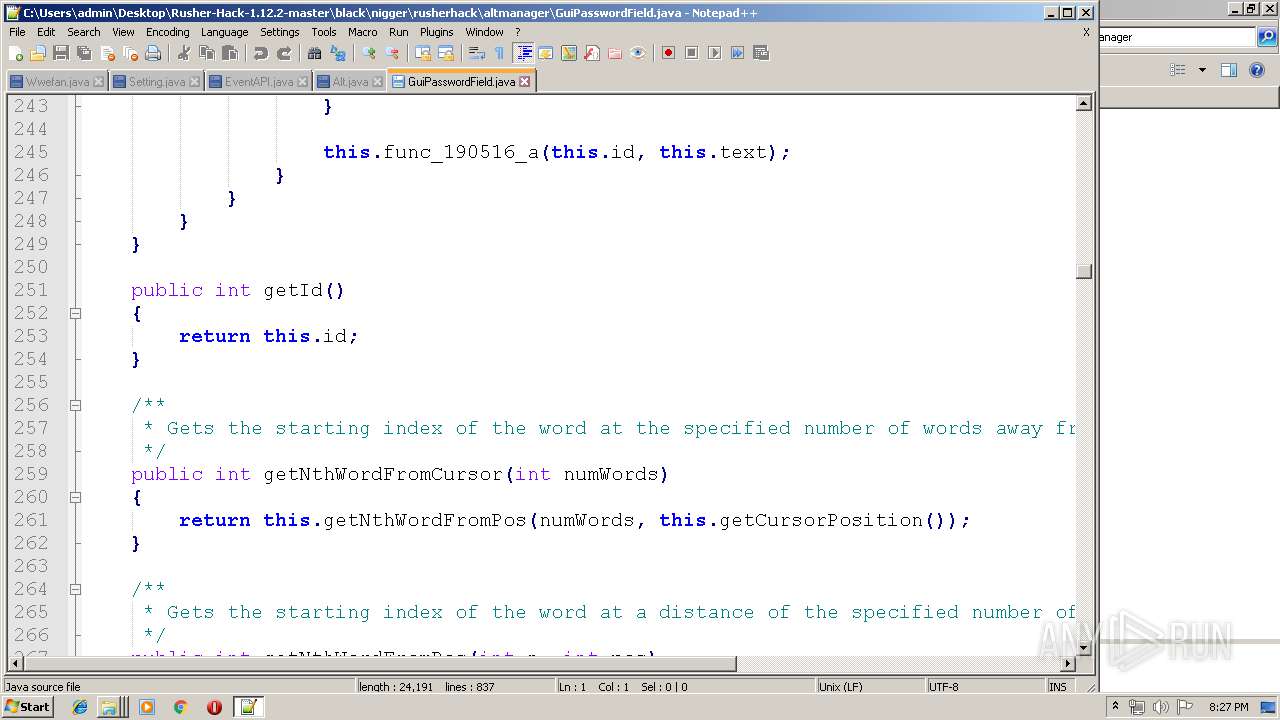Close the GuiPasswordField.java tab
1280x720 pixels.
point(524,82)
